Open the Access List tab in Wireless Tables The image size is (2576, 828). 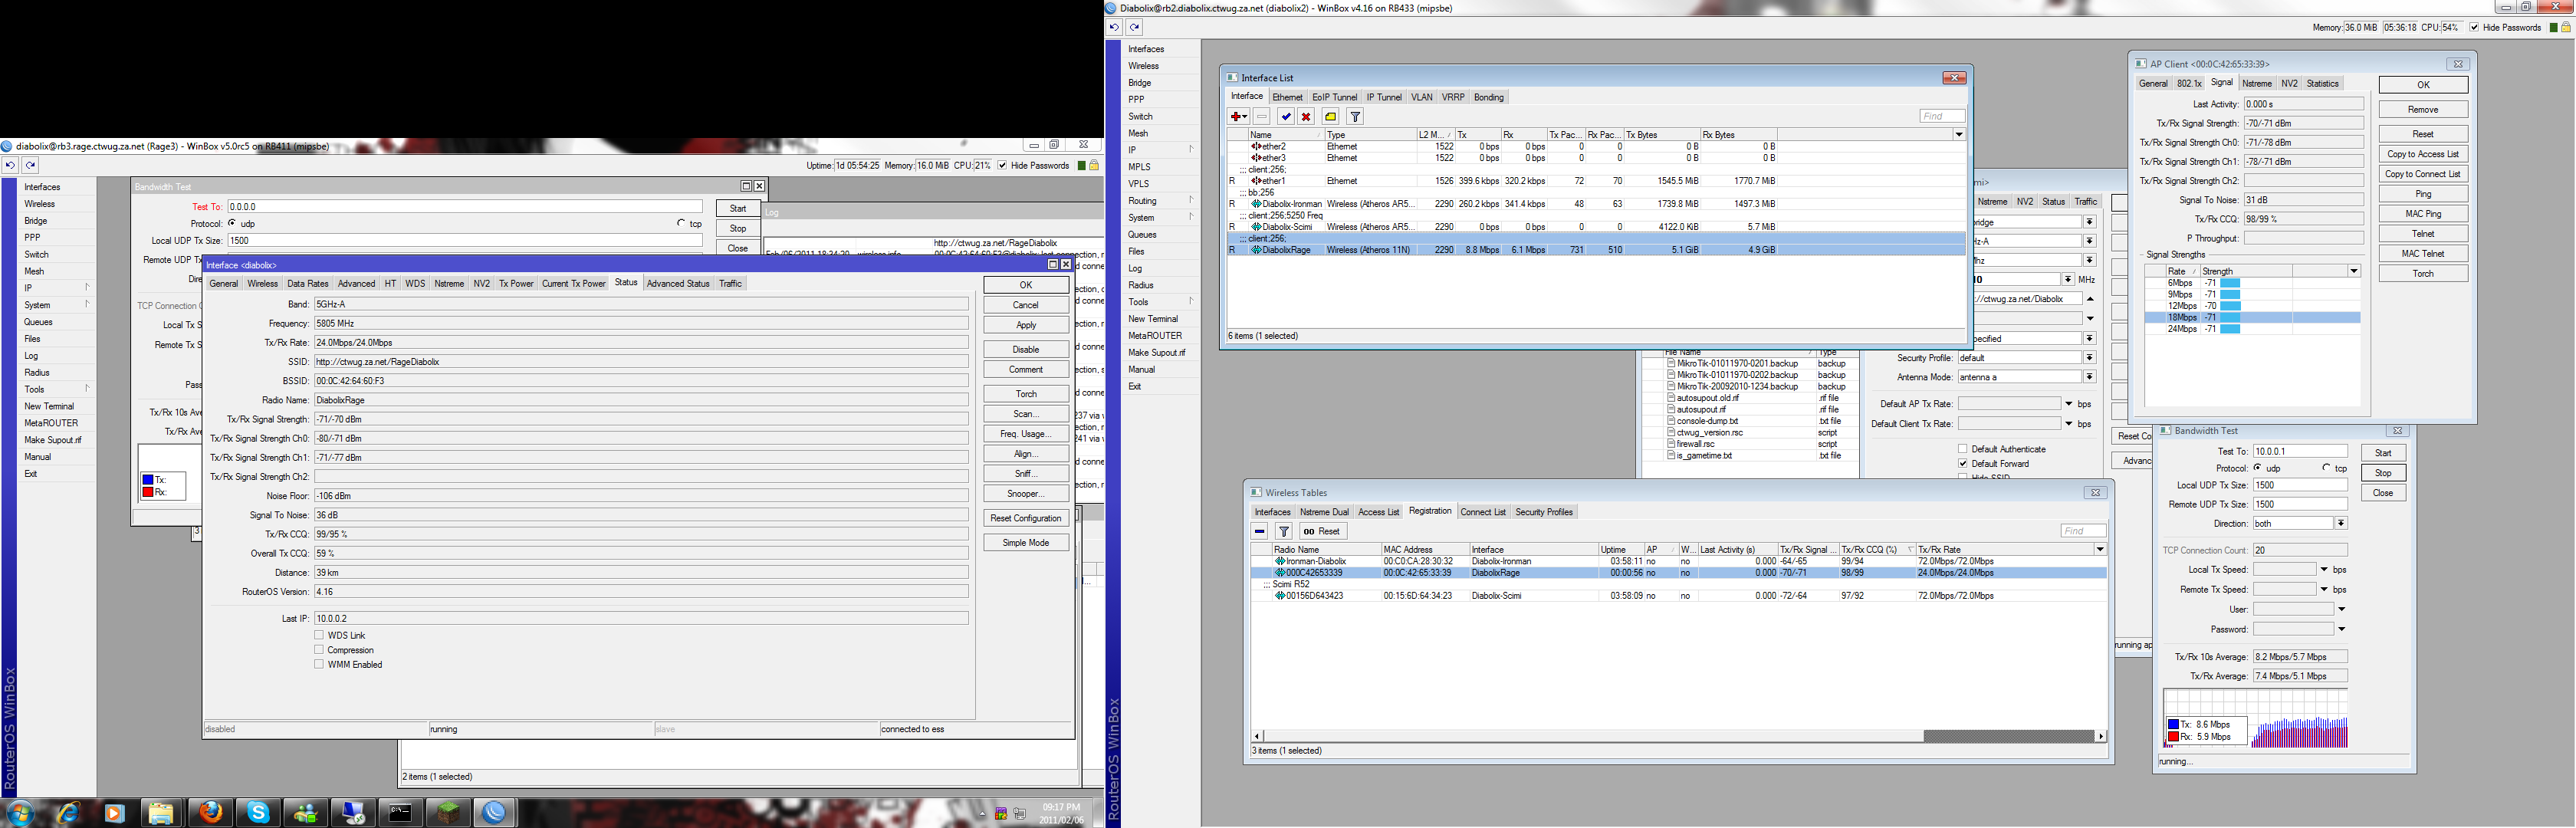click(1378, 512)
